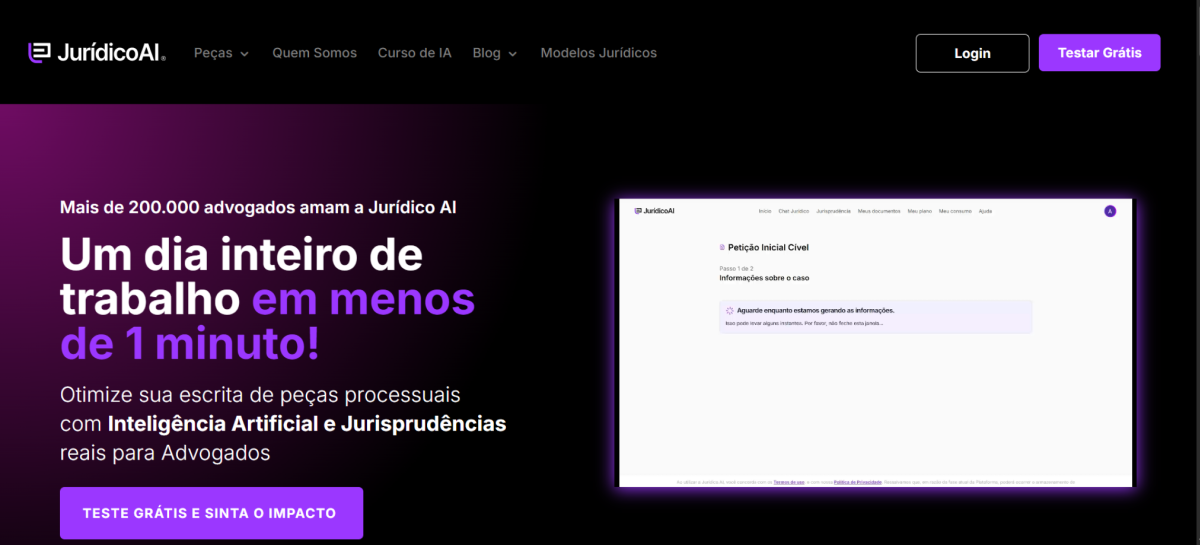This screenshot has width=1200, height=545.
Task: Expand the Blog dropdown chevron
Action: pyautogui.click(x=513, y=54)
